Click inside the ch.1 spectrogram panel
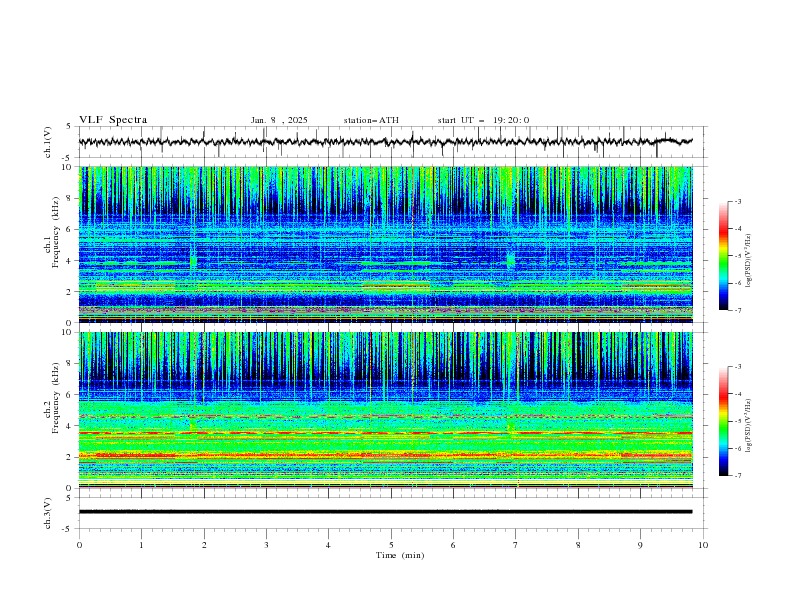Screen dimensions: 792x612 pyautogui.click(x=385, y=244)
